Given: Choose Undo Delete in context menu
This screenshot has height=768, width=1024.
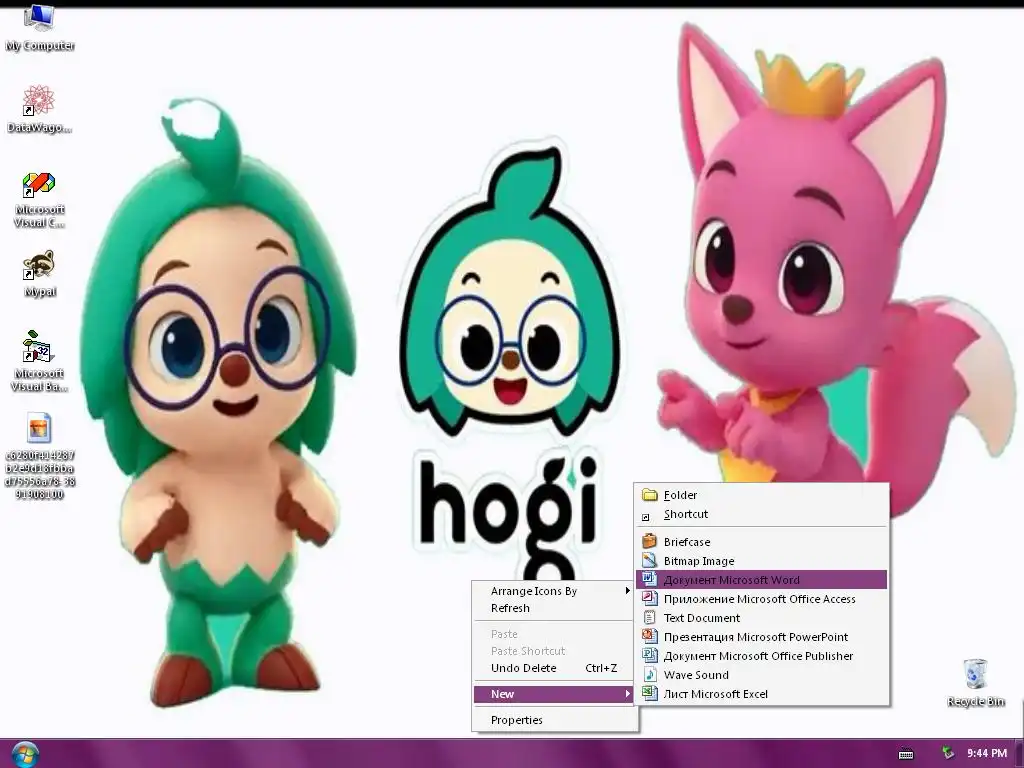Looking at the screenshot, I should tap(554, 667).
